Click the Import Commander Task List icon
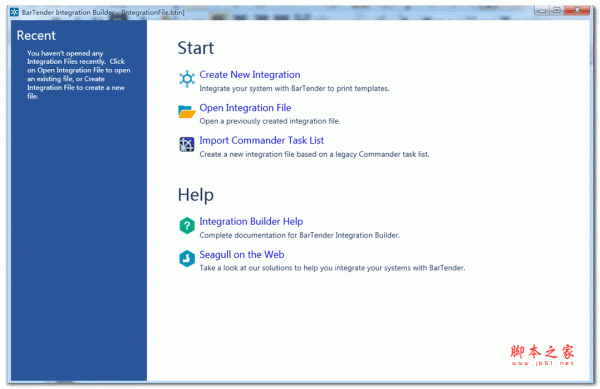The height and width of the screenshot is (389, 600). coord(187,144)
